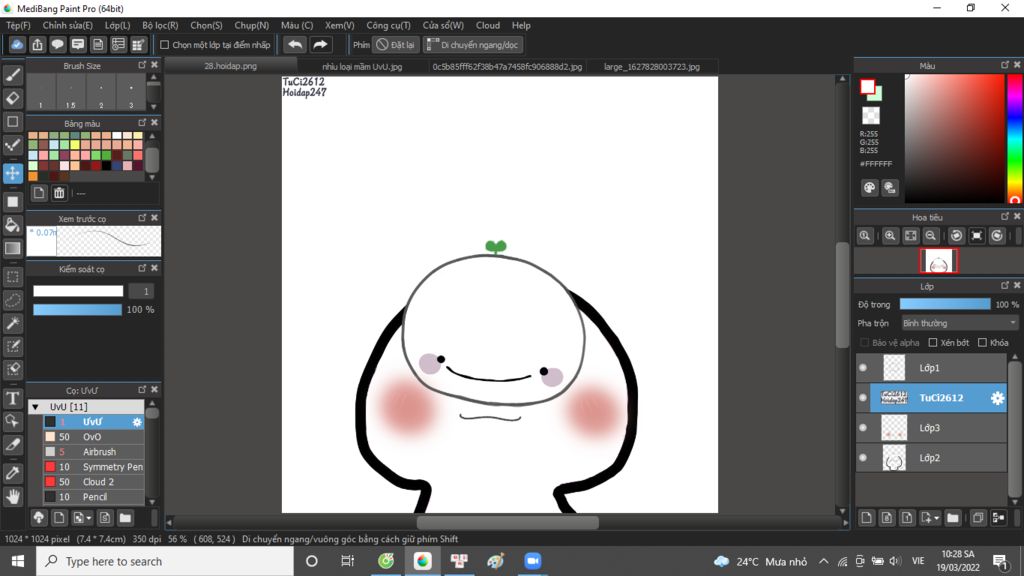
Task: Zoom out using the navigator magnifier minus
Action: coord(931,236)
